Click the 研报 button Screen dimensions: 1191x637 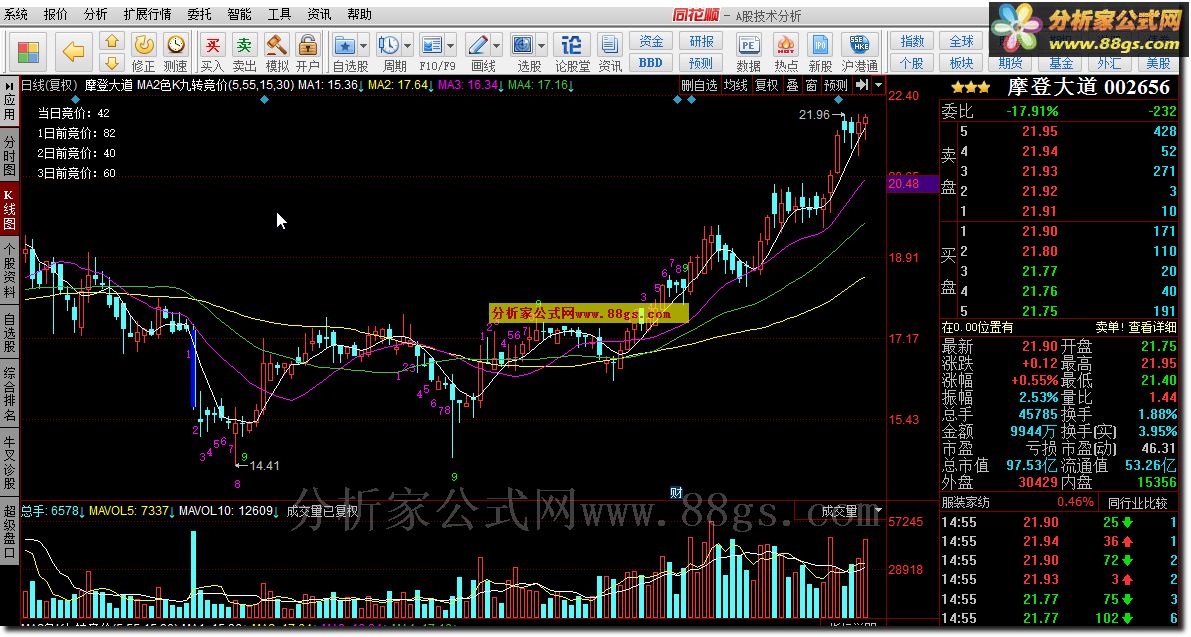click(701, 42)
